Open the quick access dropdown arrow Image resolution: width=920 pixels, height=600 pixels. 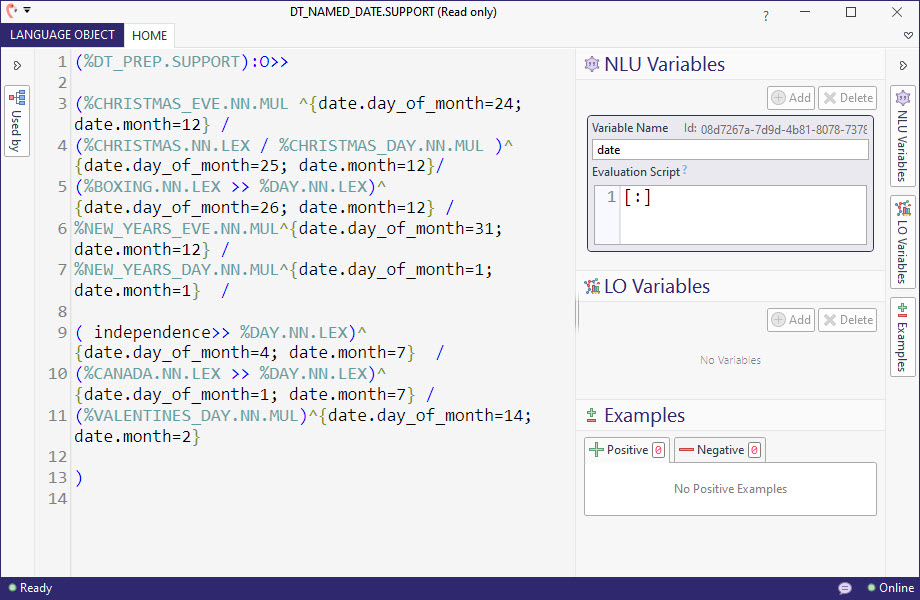[x=27, y=10]
